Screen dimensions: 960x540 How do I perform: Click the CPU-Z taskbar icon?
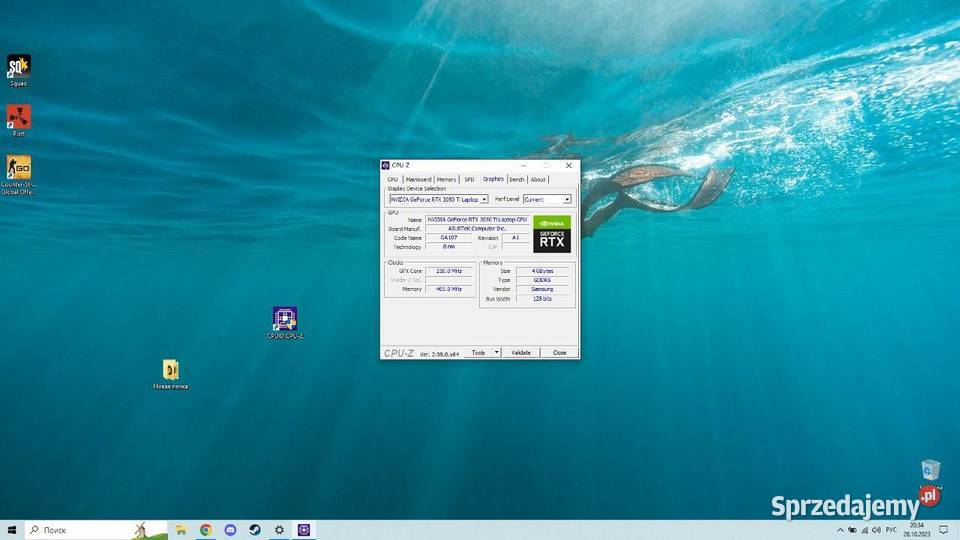coord(304,530)
